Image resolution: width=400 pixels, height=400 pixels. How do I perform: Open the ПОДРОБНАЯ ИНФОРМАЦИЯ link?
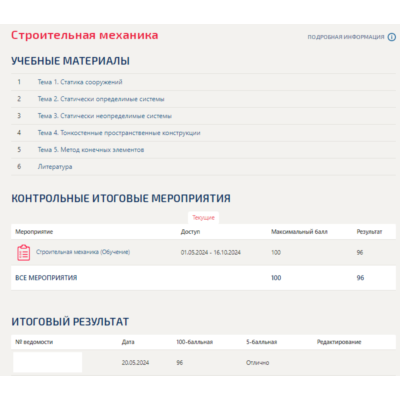pyautogui.click(x=346, y=37)
